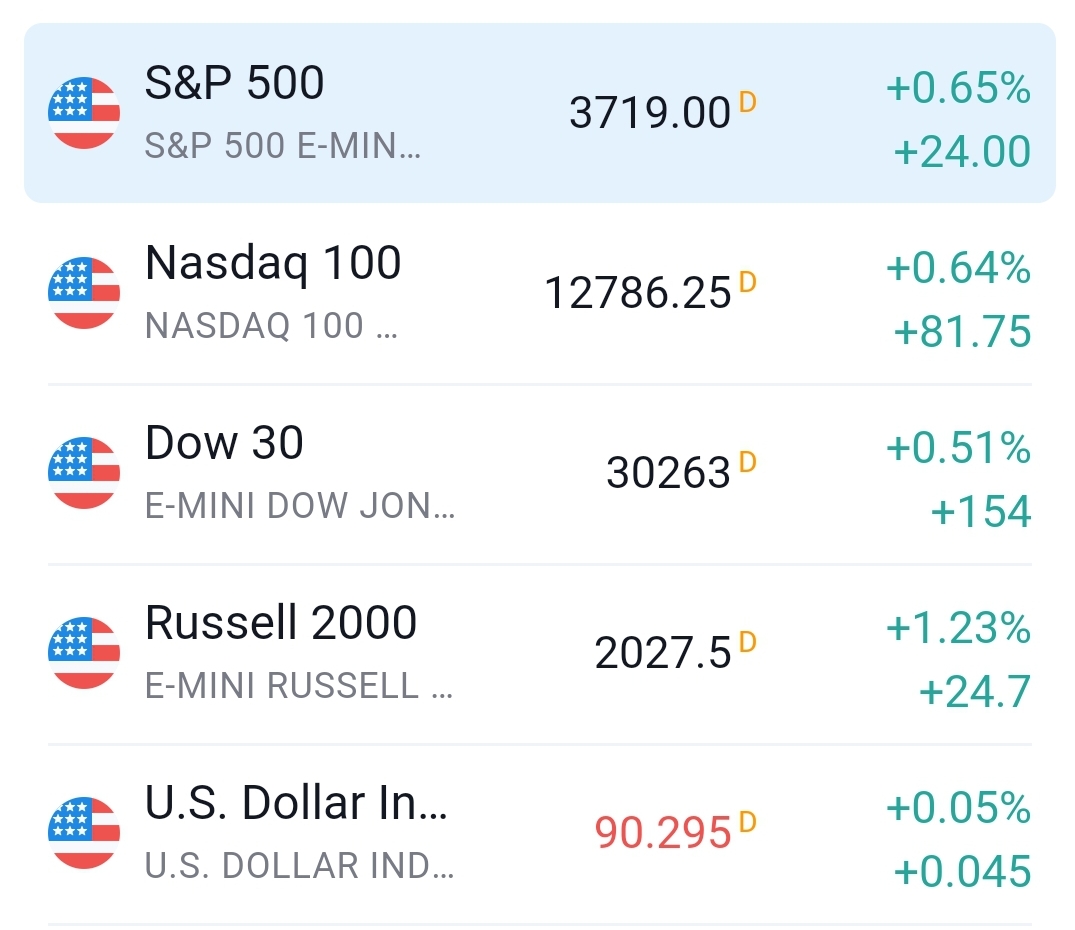
Task: Click delayed-data 'D' badge beside 90.295
Action: click(x=747, y=822)
